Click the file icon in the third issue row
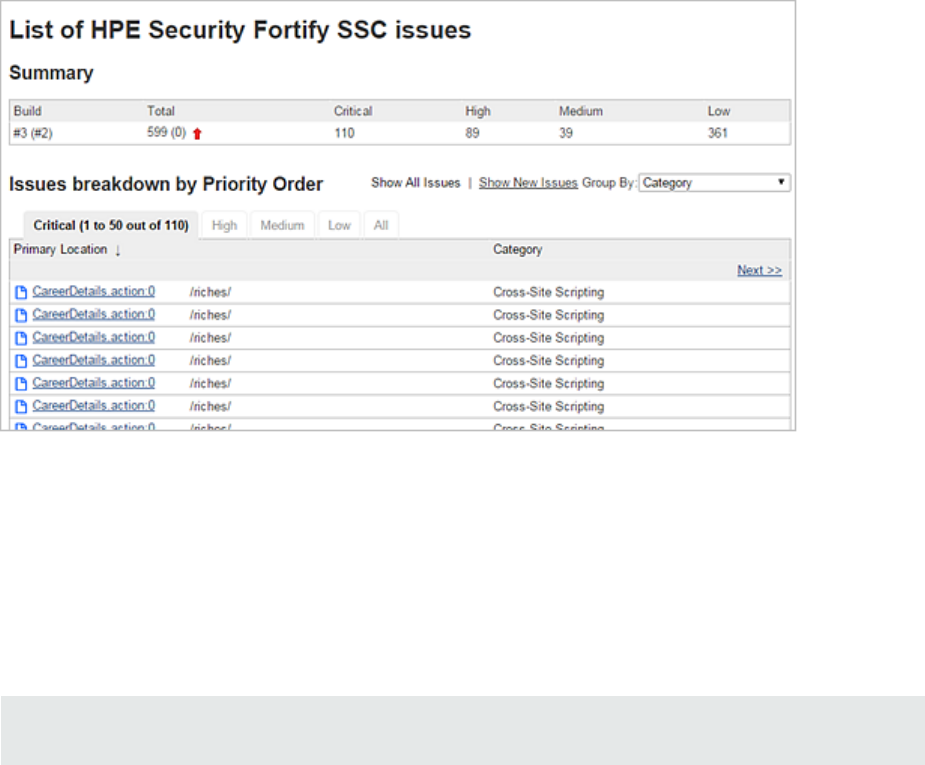 21,338
